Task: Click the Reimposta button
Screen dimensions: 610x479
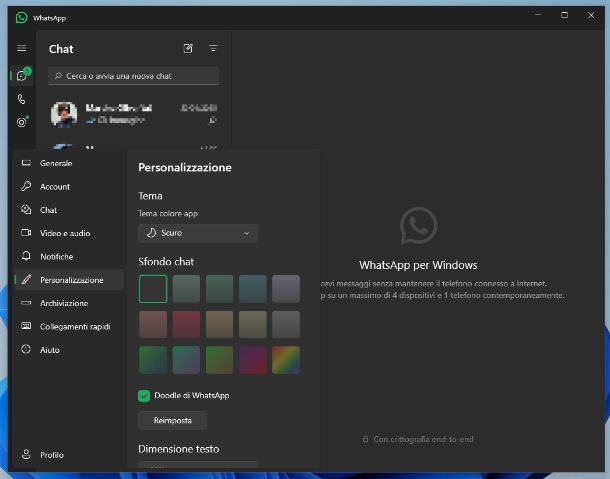Action: [172, 420]
